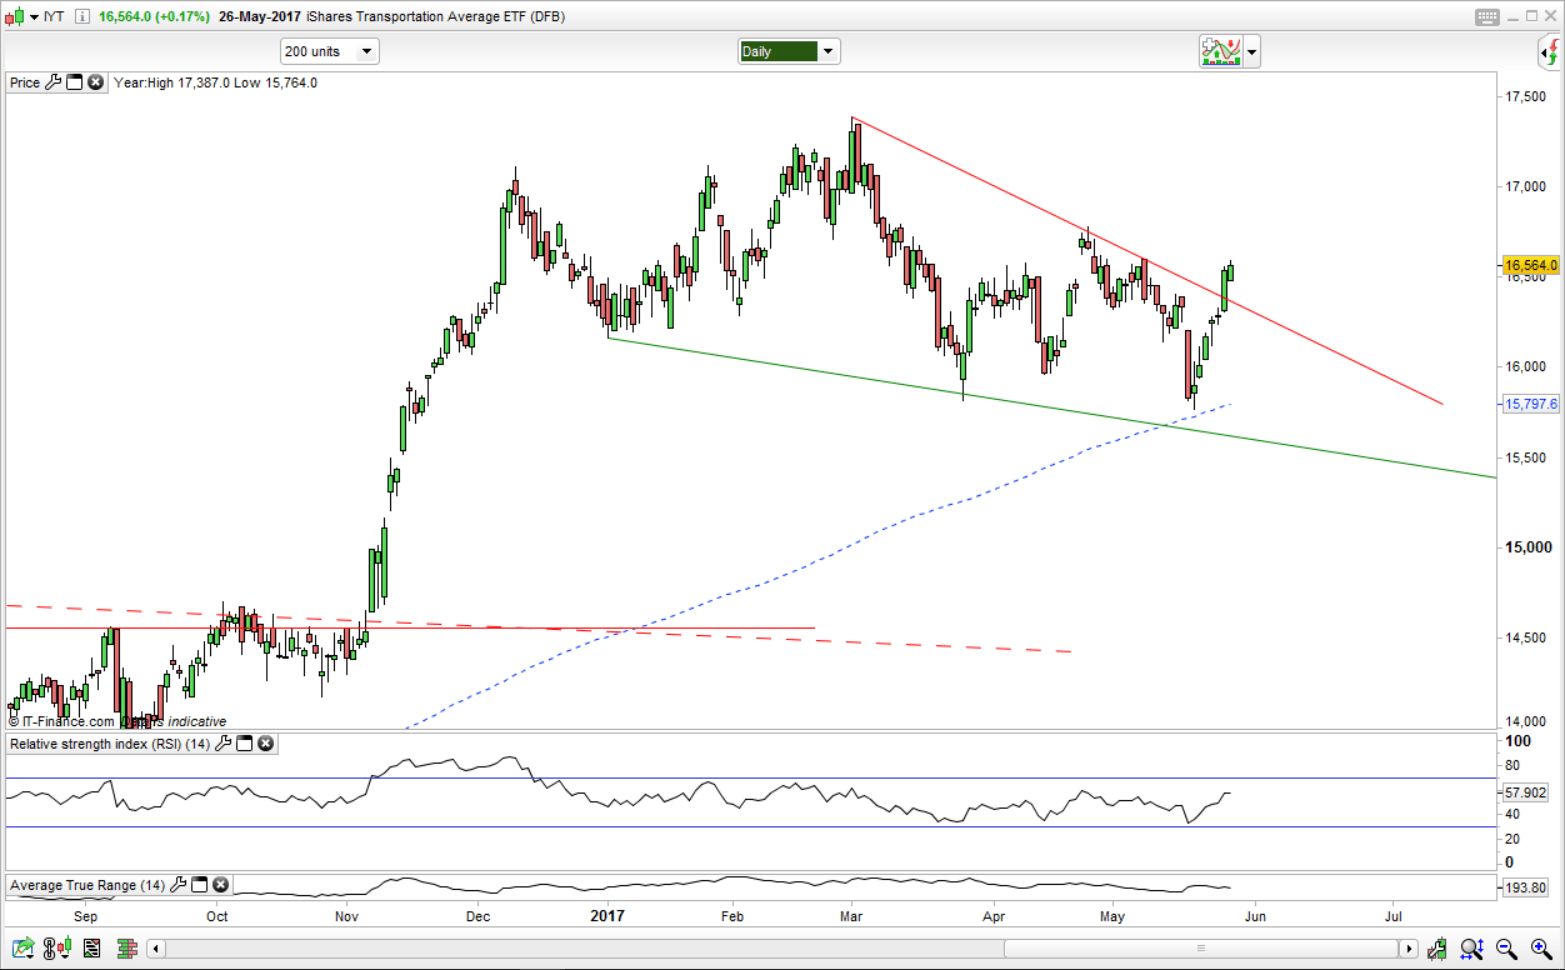Click the zoom in magnifier icon
1565x970 pixels.
[1540, 948]
